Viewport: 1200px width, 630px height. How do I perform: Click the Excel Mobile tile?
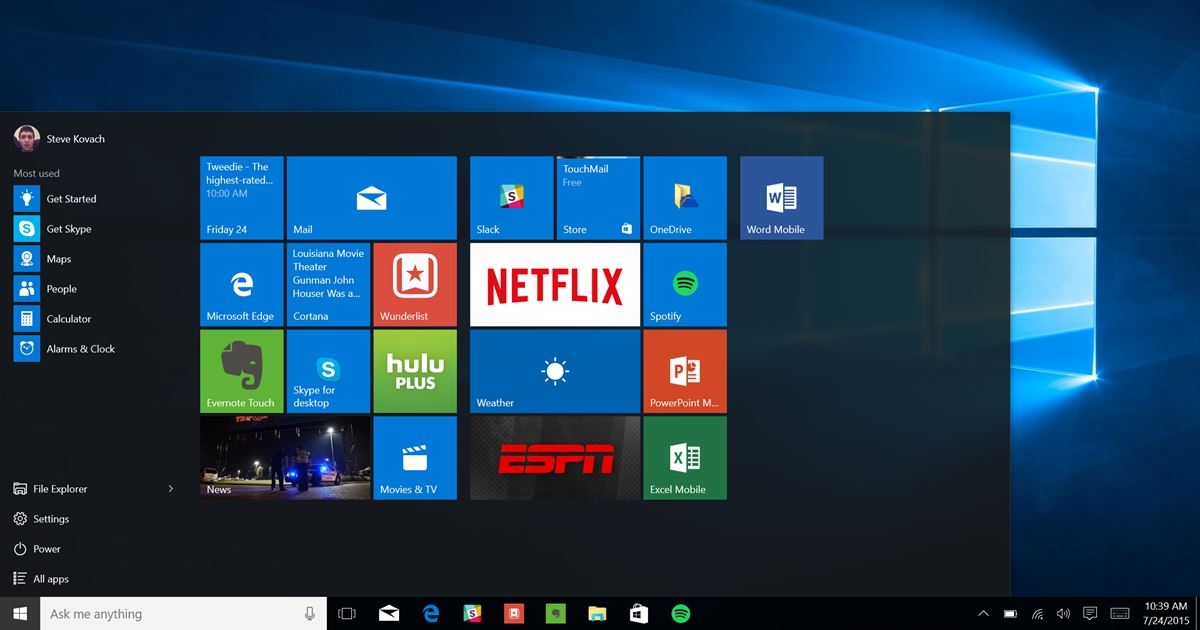(685, 458)
